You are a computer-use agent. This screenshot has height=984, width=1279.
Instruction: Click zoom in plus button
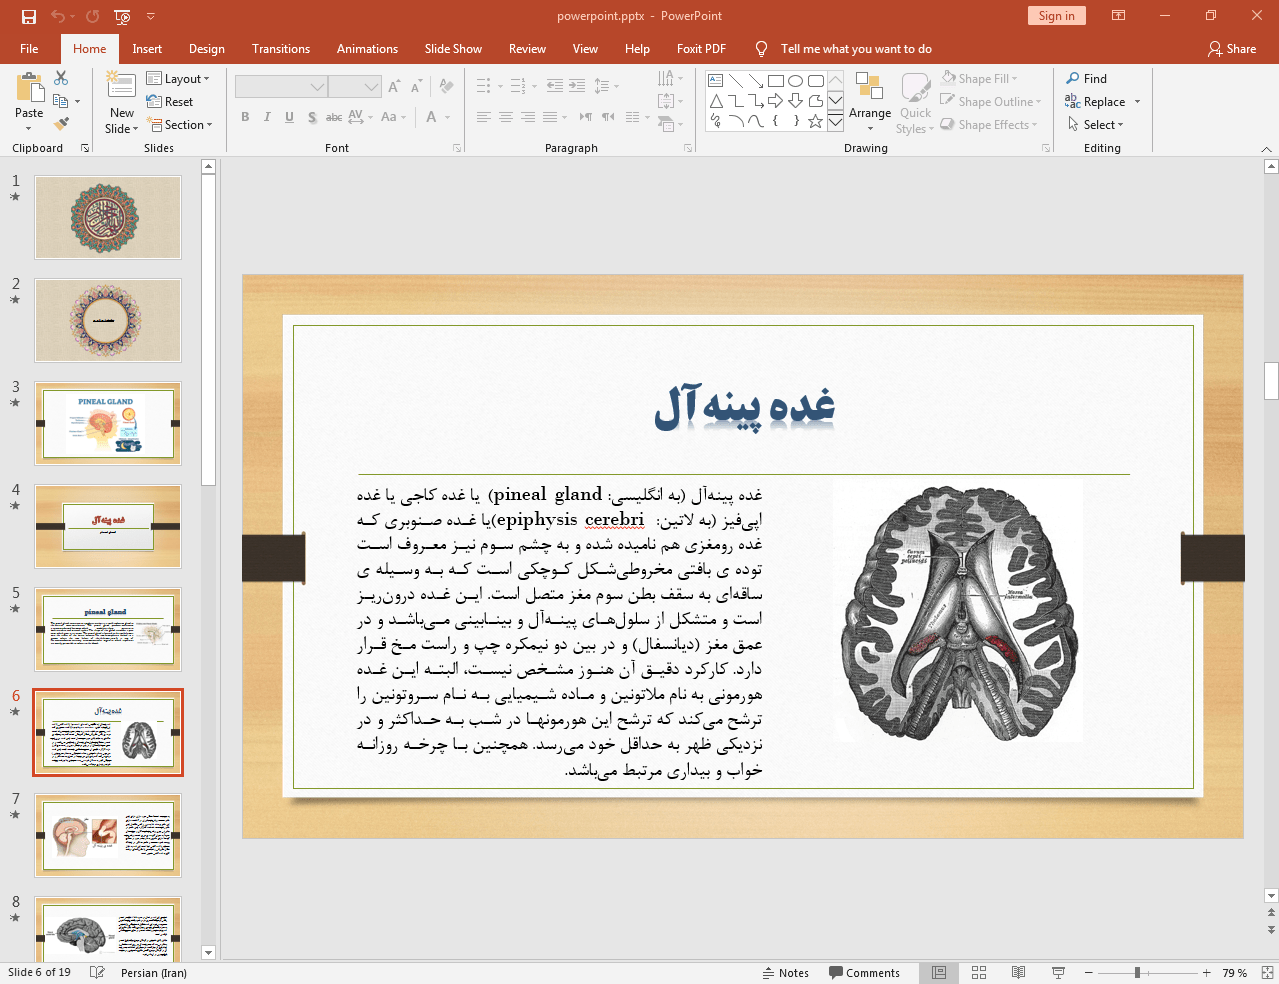1207,973
